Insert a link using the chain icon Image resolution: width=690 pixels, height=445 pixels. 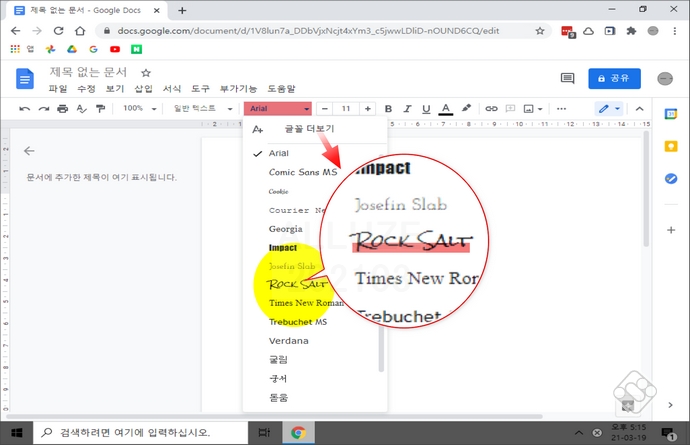pyautogui.click(x=491, y=109)
